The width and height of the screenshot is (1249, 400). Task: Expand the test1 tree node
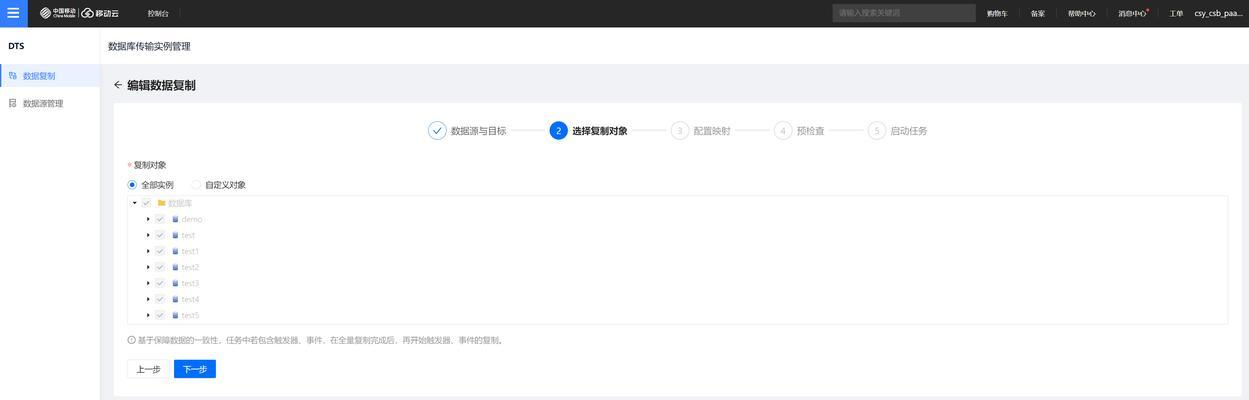tap(148, 251)
